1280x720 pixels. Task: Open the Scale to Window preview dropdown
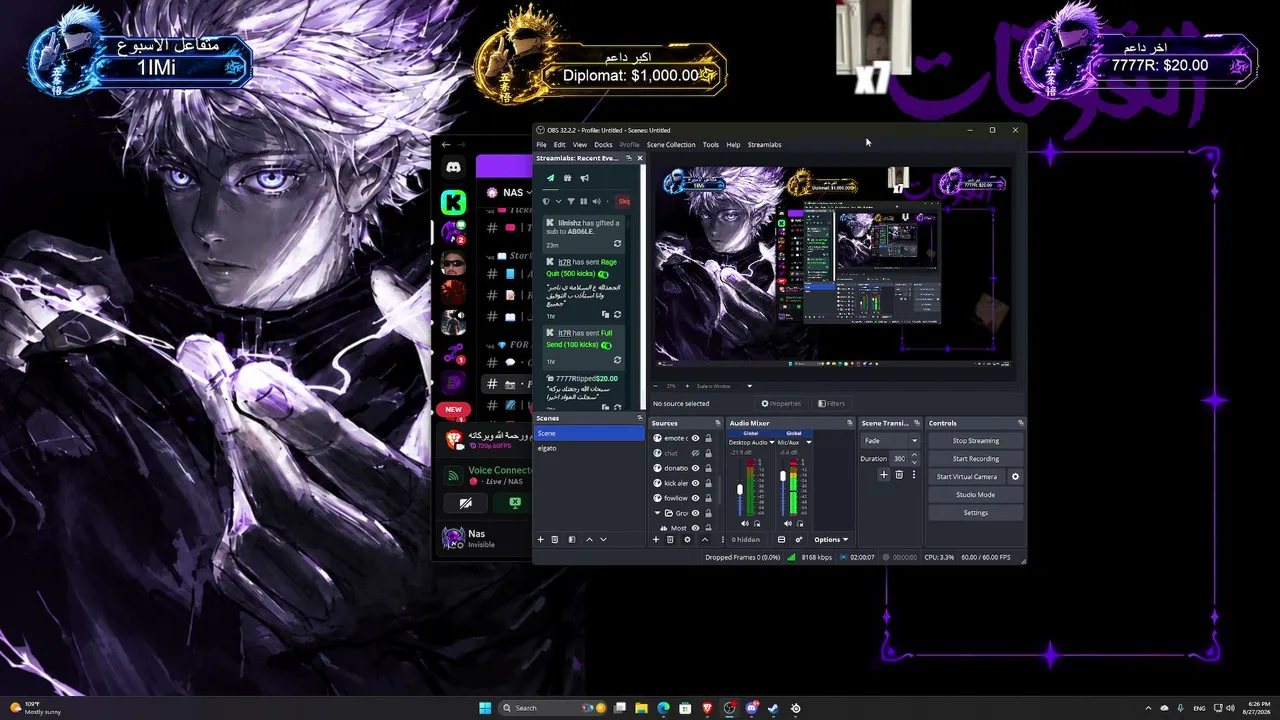749,386
